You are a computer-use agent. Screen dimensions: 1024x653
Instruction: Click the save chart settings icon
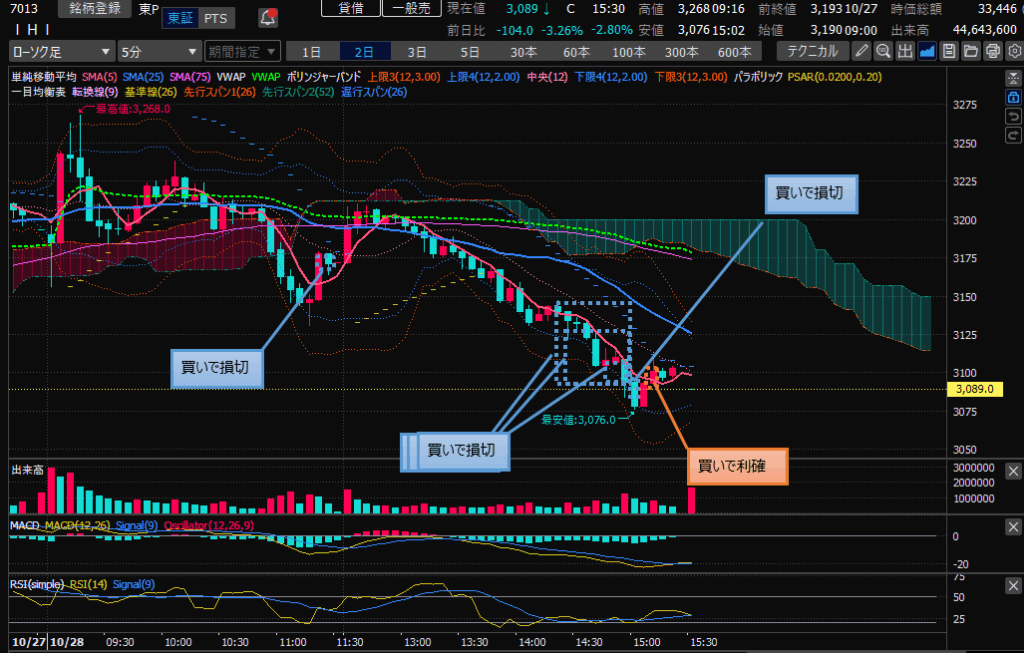[x=948, y=52]
